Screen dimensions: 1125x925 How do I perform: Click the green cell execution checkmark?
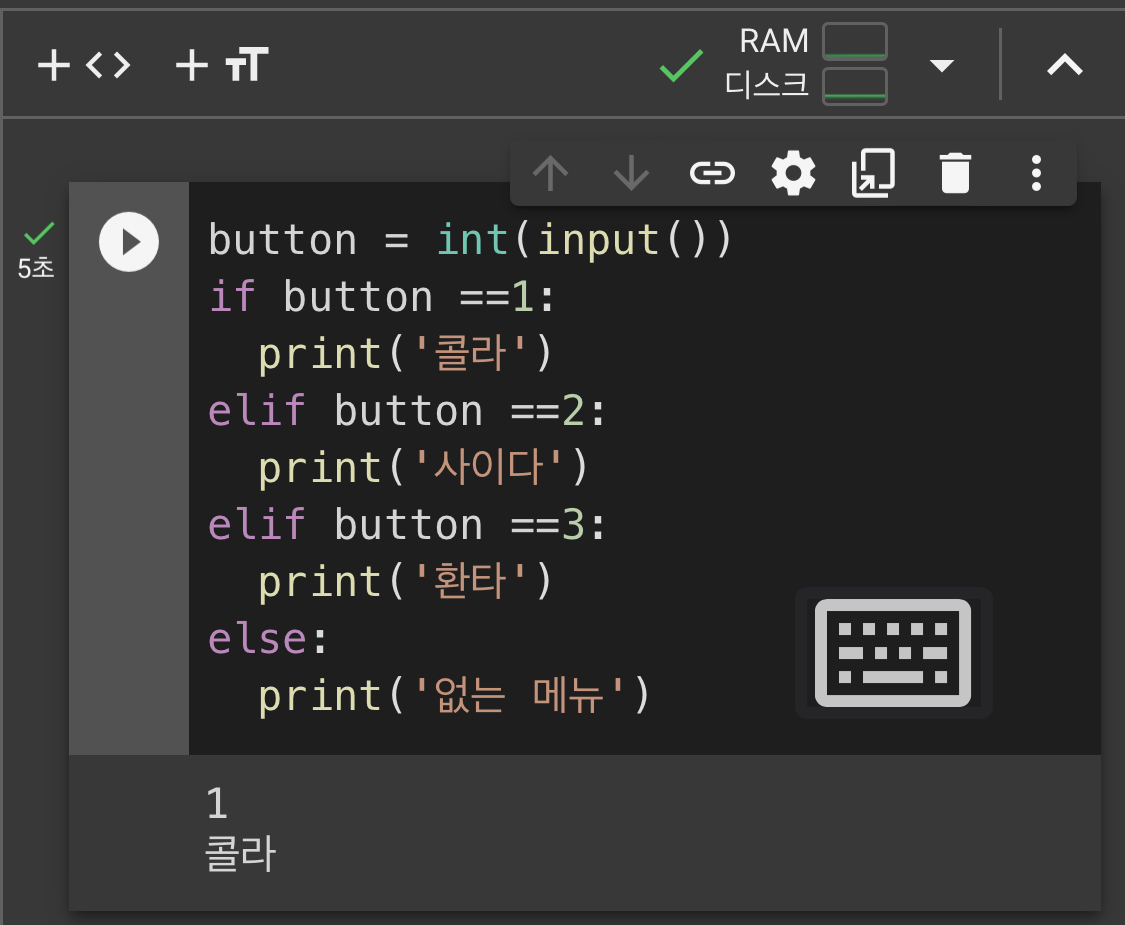(x=39, y=233)
